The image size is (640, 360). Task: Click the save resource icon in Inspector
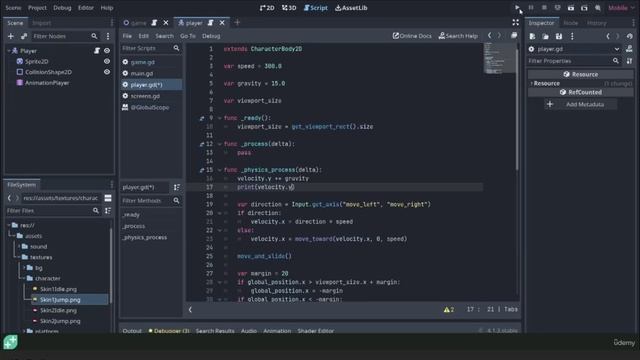559,36
